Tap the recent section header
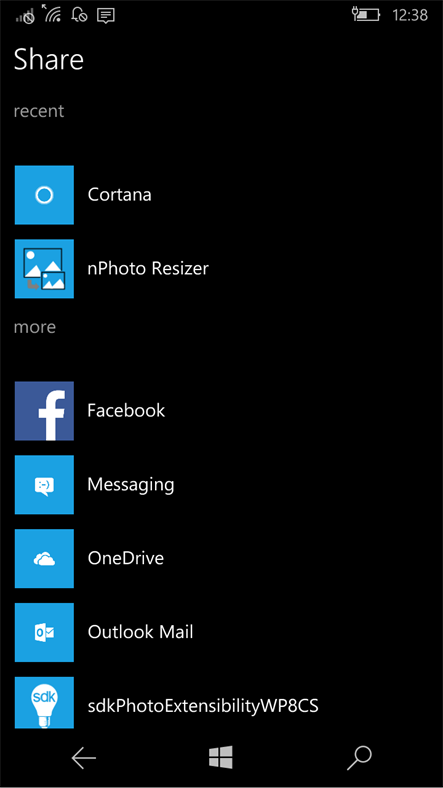Image resolution: width=443 pixels, height=788 pixels. [39, 111]
